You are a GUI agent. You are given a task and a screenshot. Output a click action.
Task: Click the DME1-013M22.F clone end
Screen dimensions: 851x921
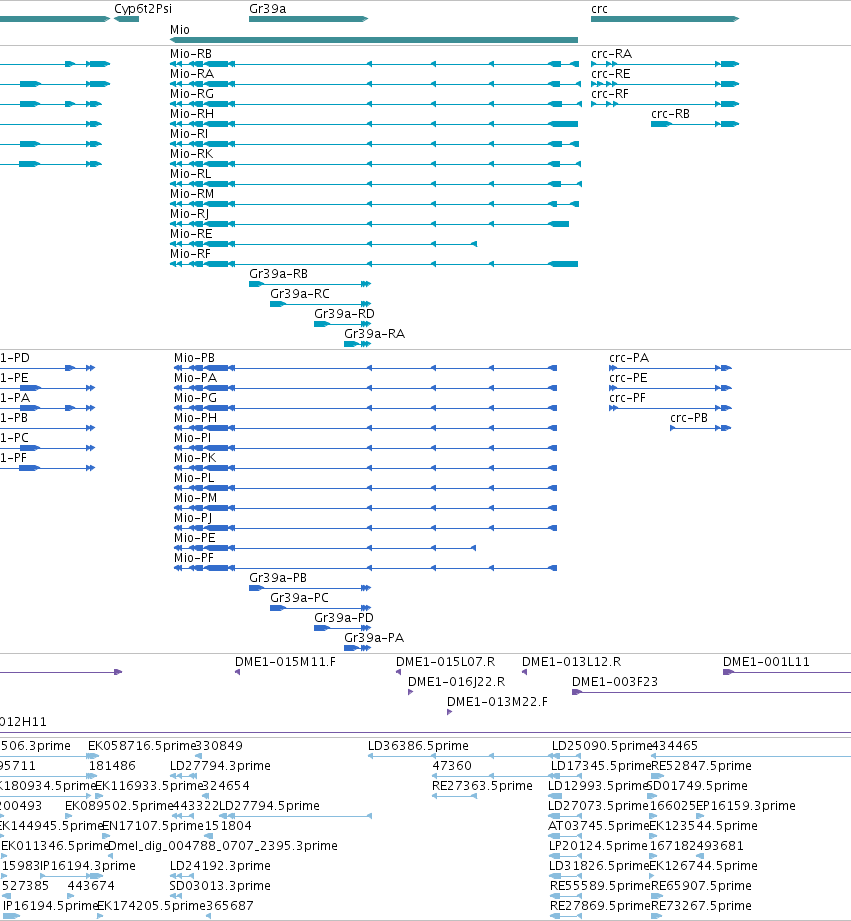pos(449,712)
